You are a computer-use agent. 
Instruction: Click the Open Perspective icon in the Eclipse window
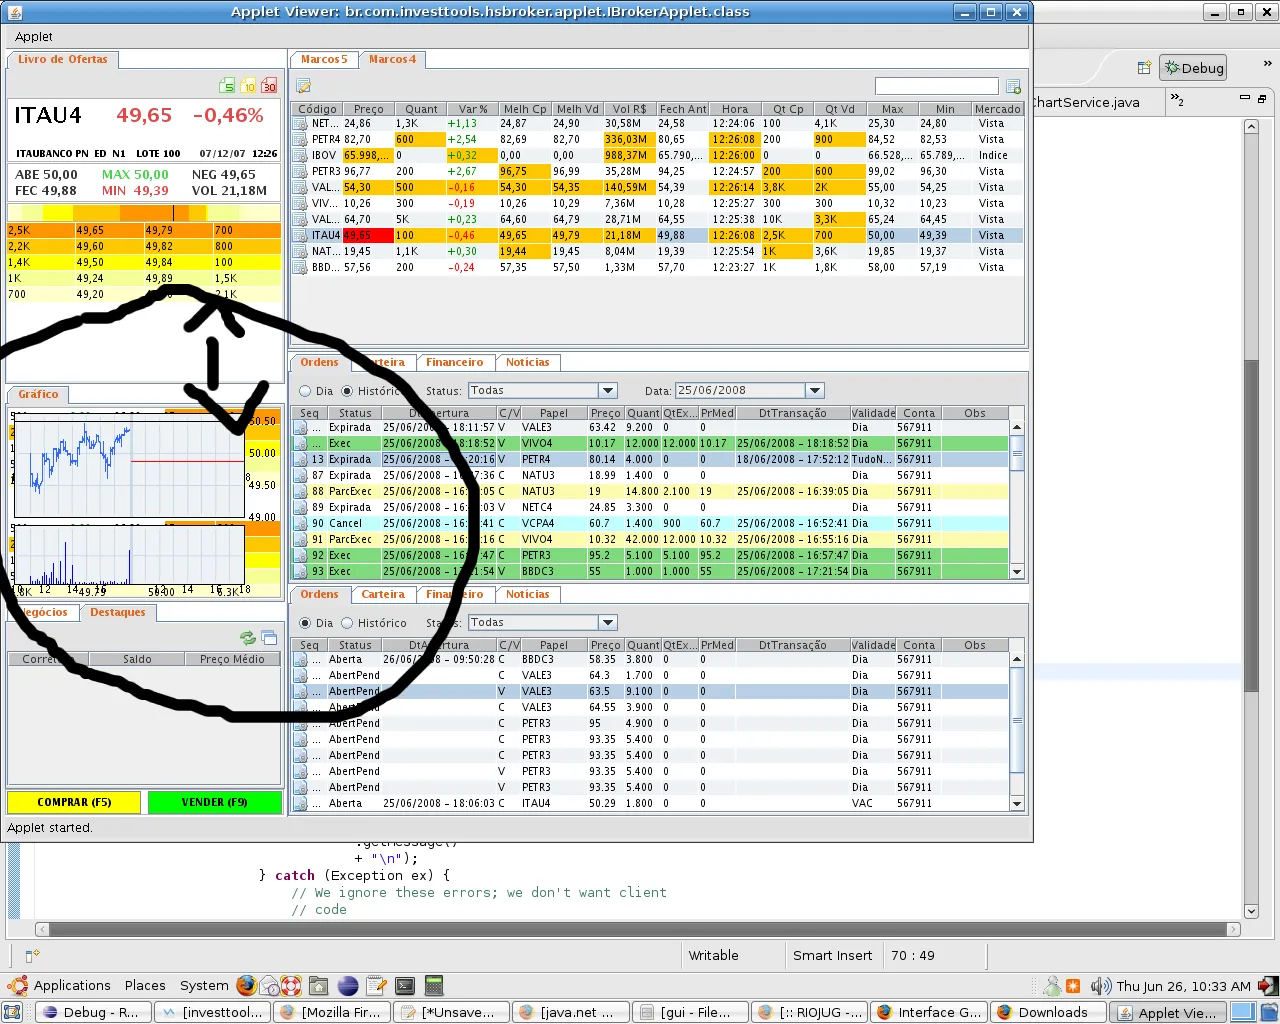coord(1144,68)
